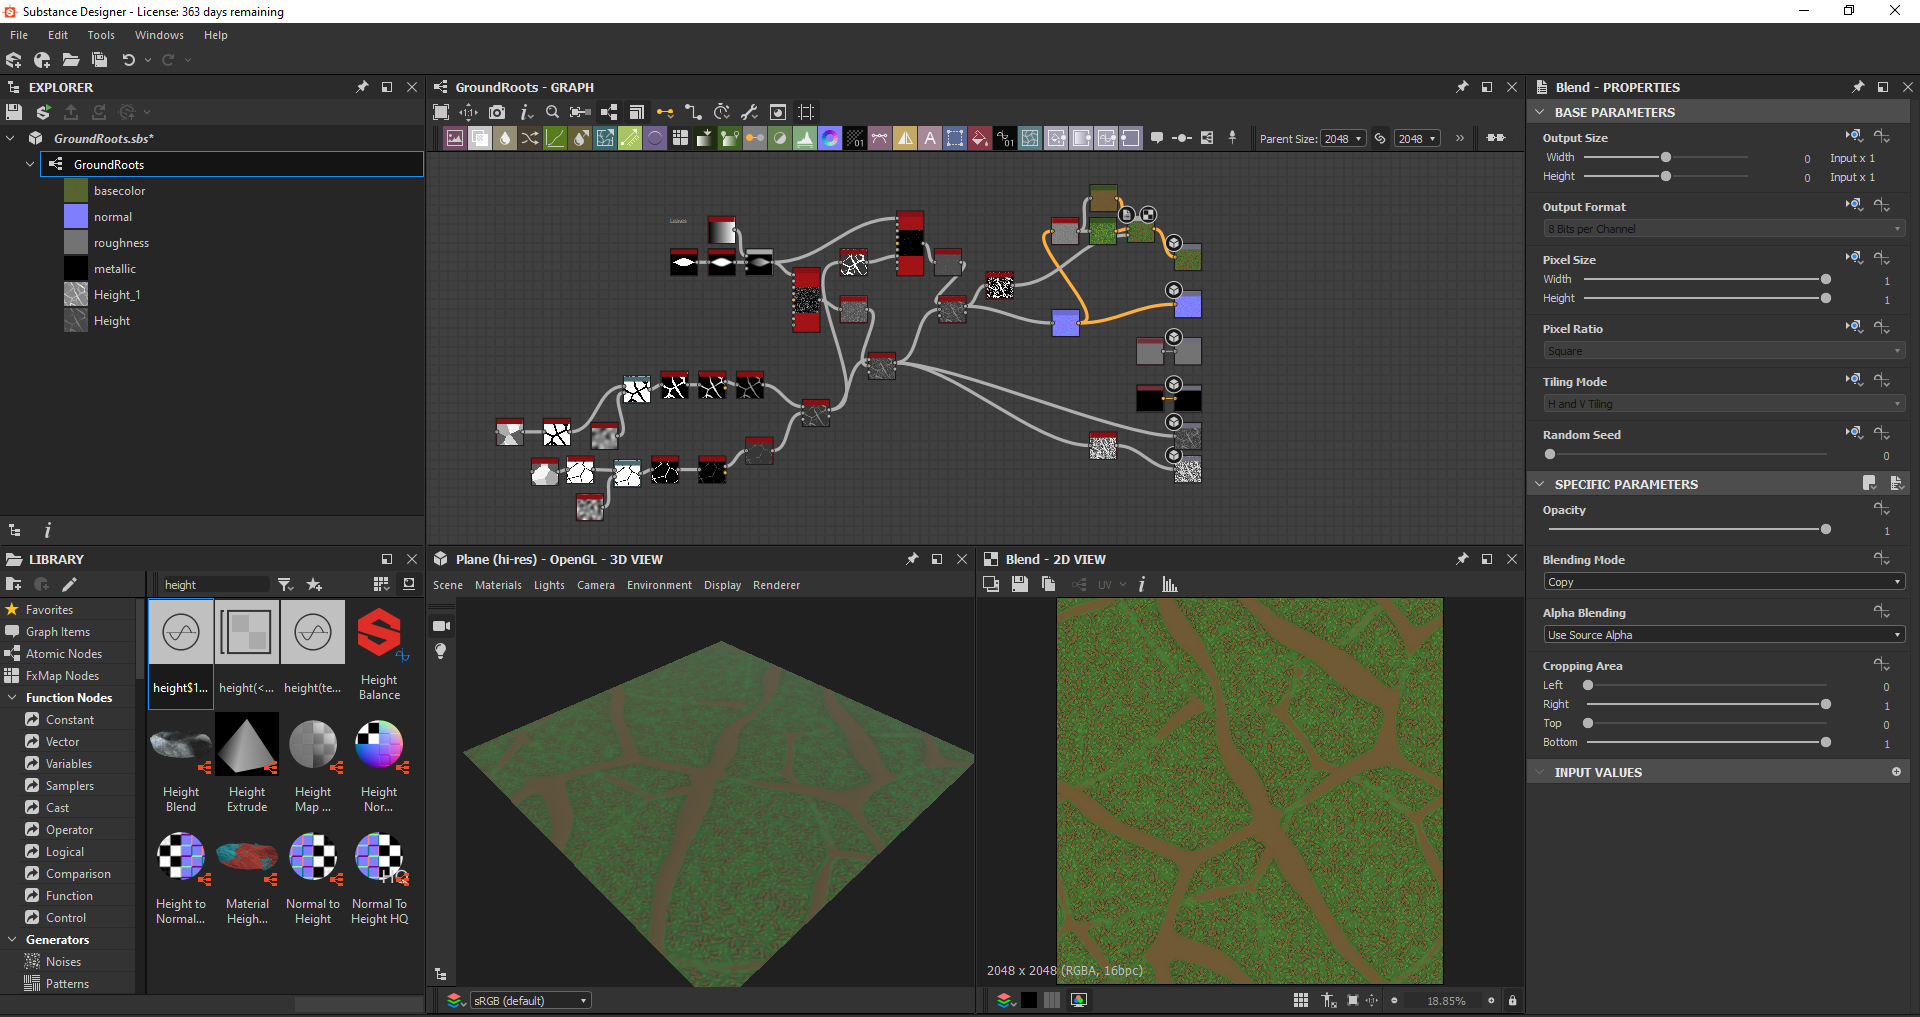1920x1017 pixels.
Task: Add a pin from the graph toolbar
Action: [1232, 138]
